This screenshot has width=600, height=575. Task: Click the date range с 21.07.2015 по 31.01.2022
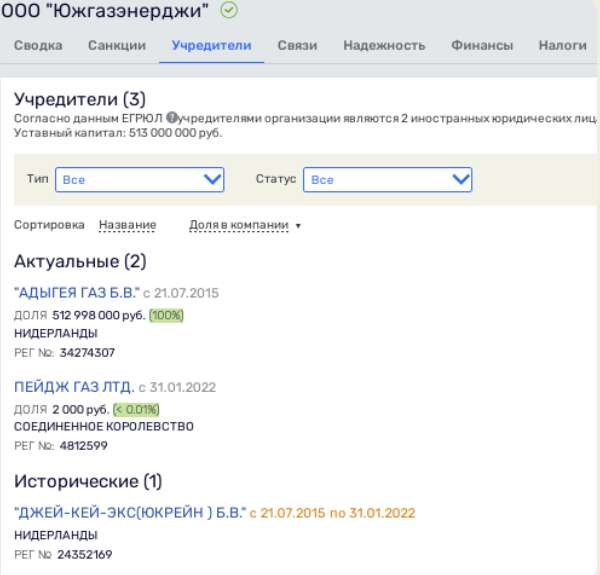pos(333,513)
